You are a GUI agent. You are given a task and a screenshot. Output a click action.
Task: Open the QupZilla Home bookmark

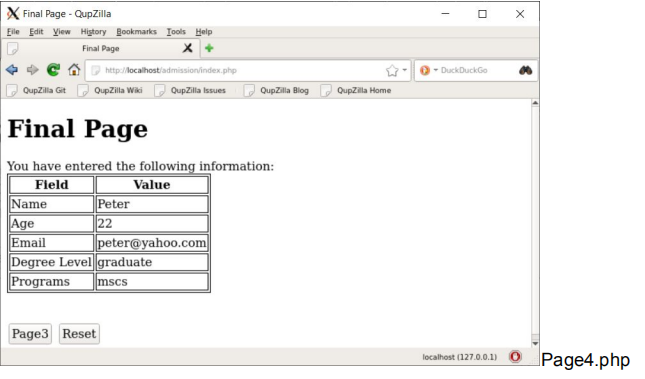(x=356, y=91)
